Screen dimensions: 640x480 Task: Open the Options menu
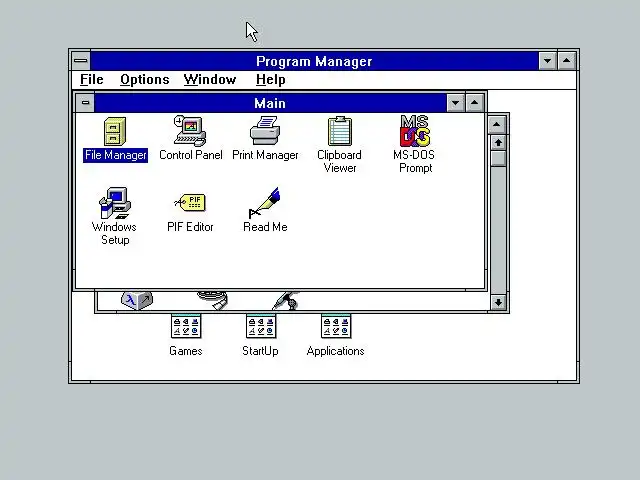tap(144, 80)
